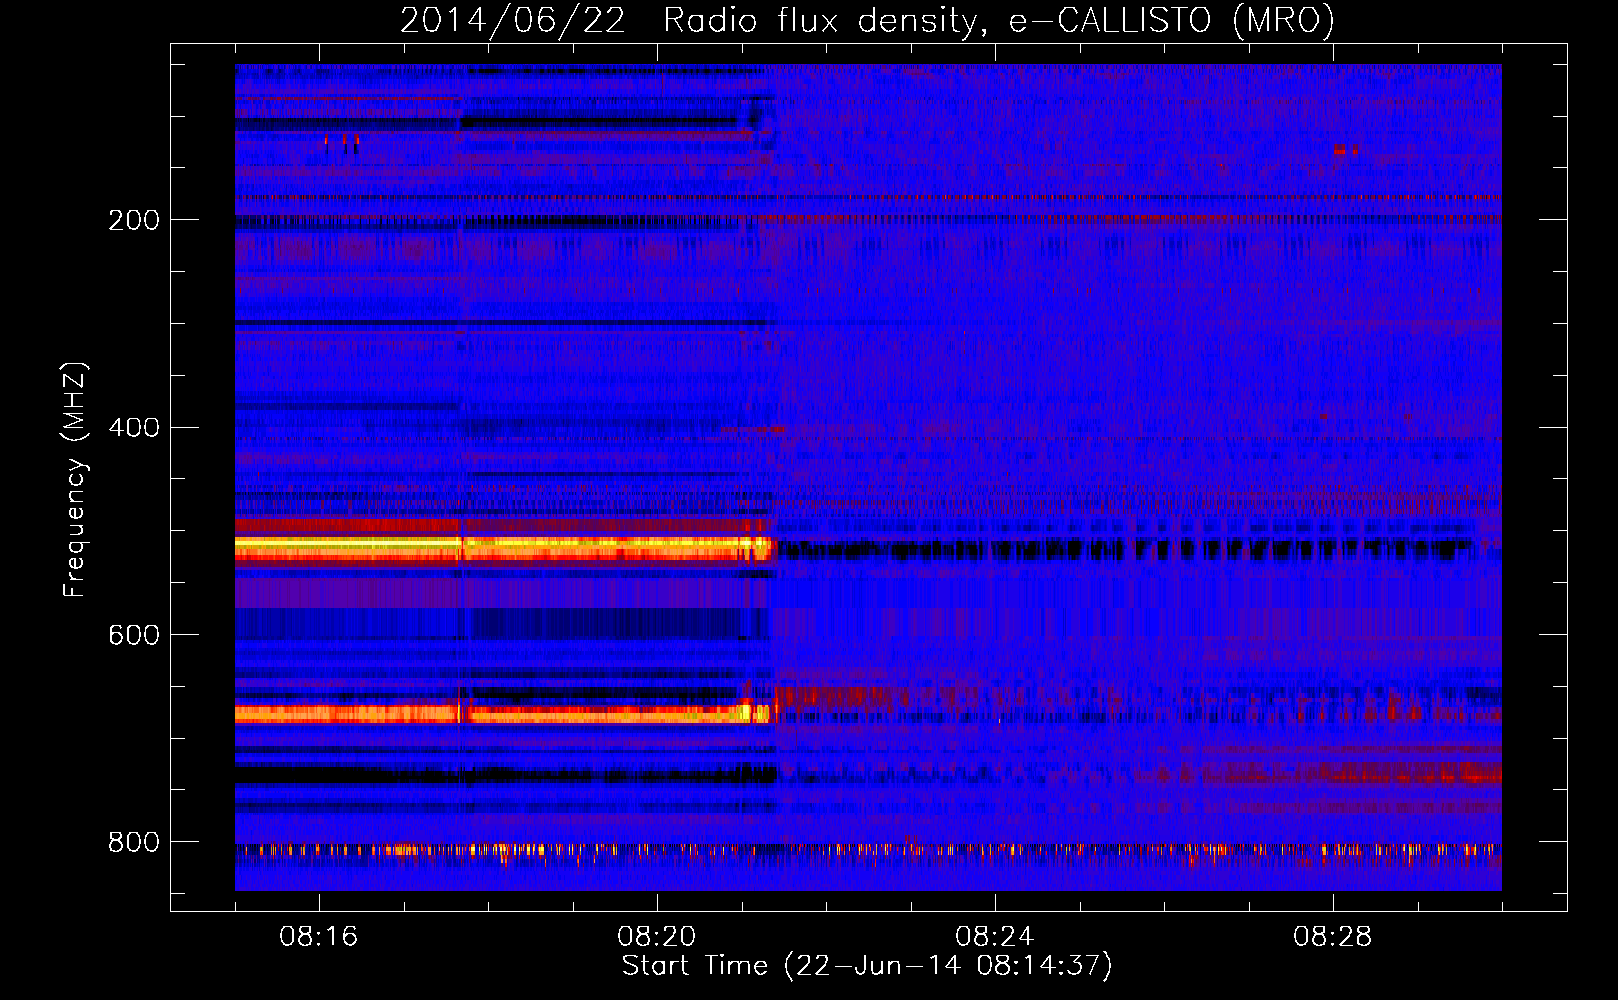Click the 800 frequency tick label

(134, 842)
